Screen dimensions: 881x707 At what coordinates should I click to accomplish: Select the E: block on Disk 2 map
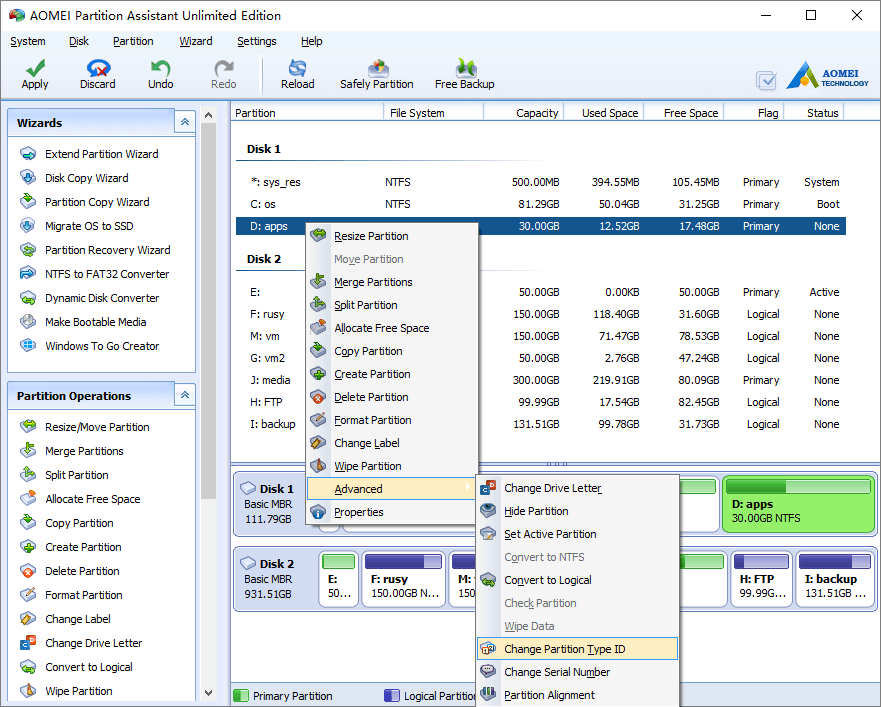click(338, 579)
